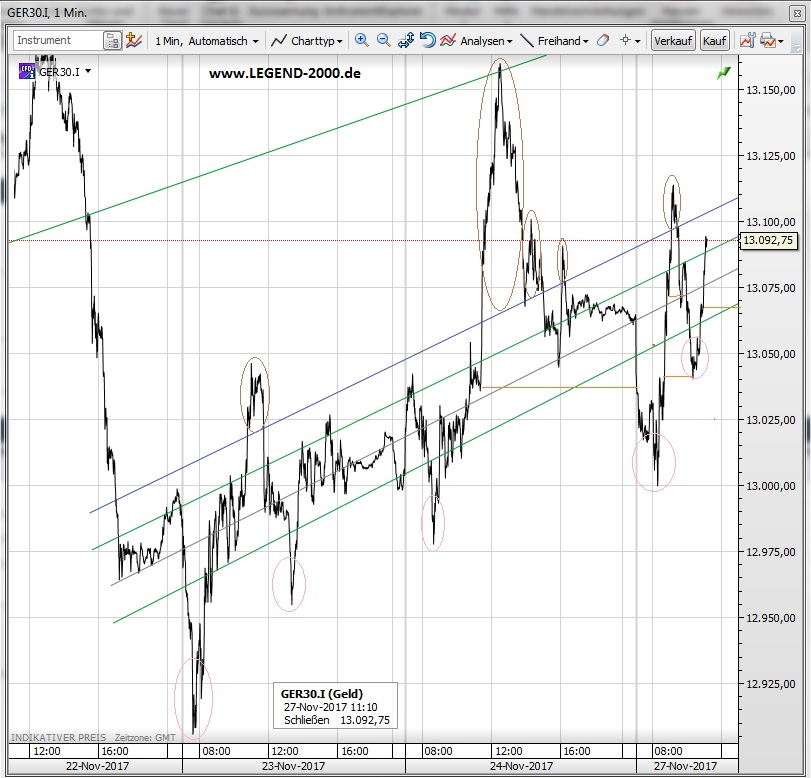Image resolution: width=811 pixels, height=778 pixels.
Task: Click the green arrow icon at chart top-right
Action: (724, 73)
